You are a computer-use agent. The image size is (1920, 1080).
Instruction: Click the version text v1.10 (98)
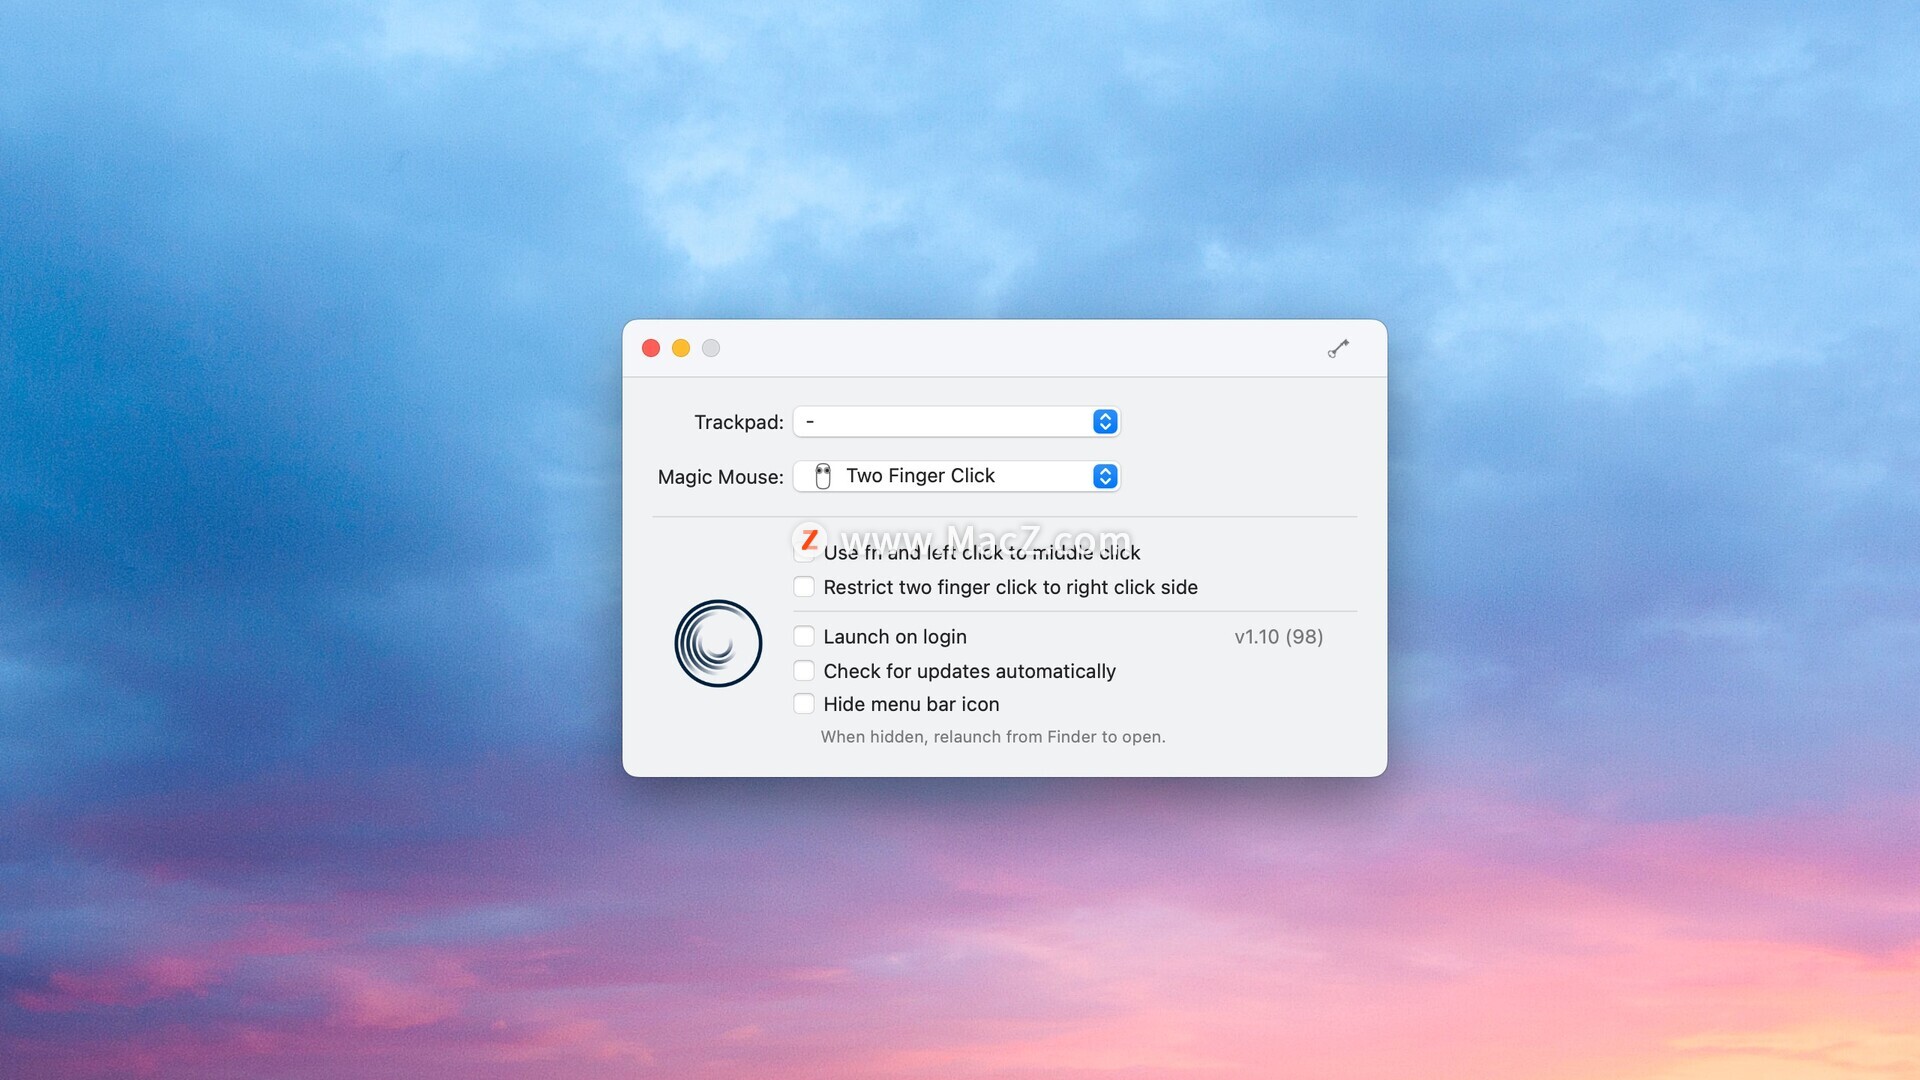coord(1278,637)
